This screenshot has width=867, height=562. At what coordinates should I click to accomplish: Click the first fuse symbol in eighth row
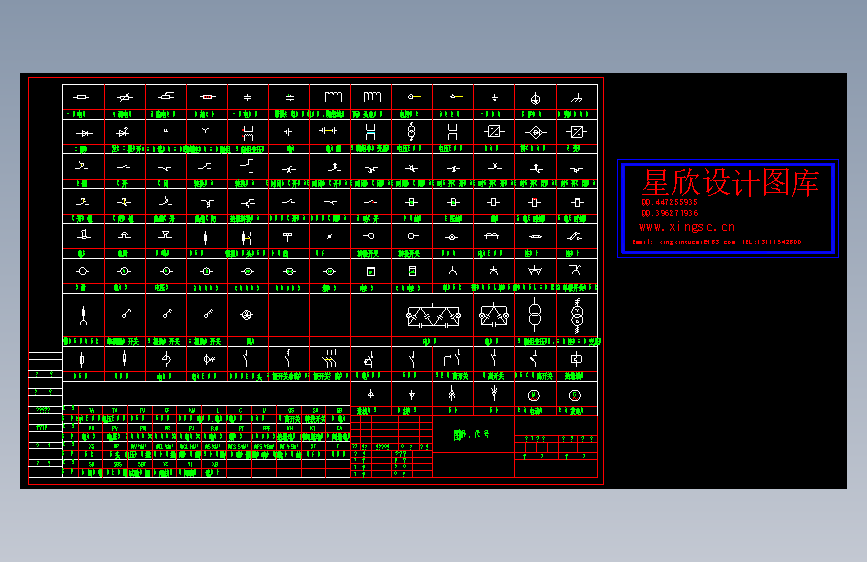(82, 360)
